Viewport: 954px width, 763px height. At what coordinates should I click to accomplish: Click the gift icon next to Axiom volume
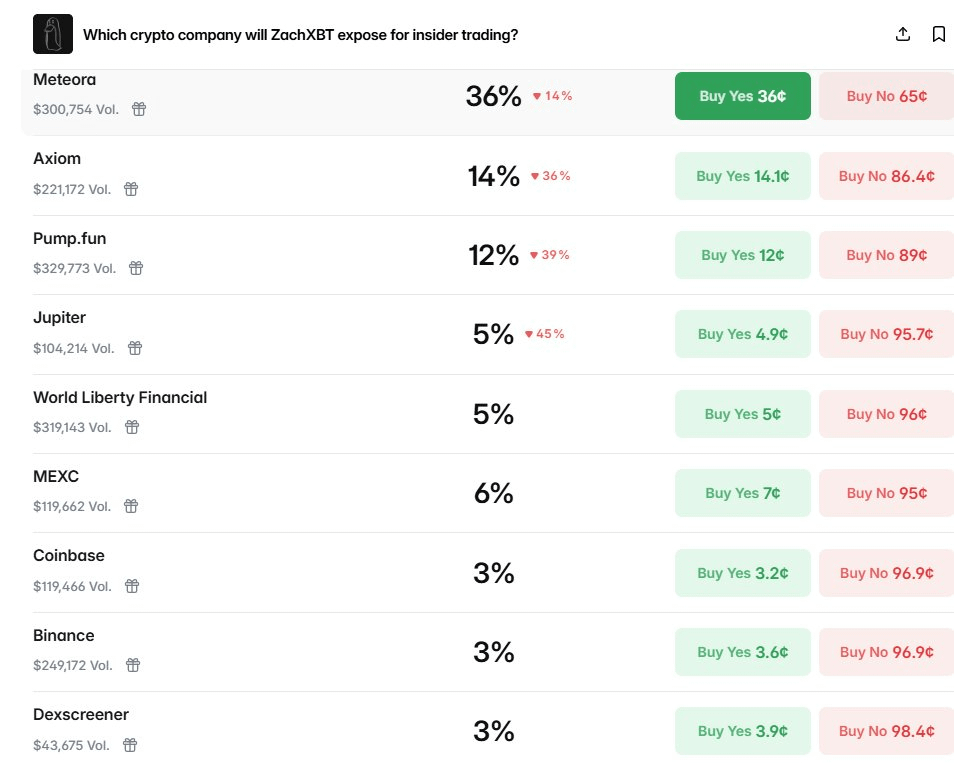coord(131,189)
